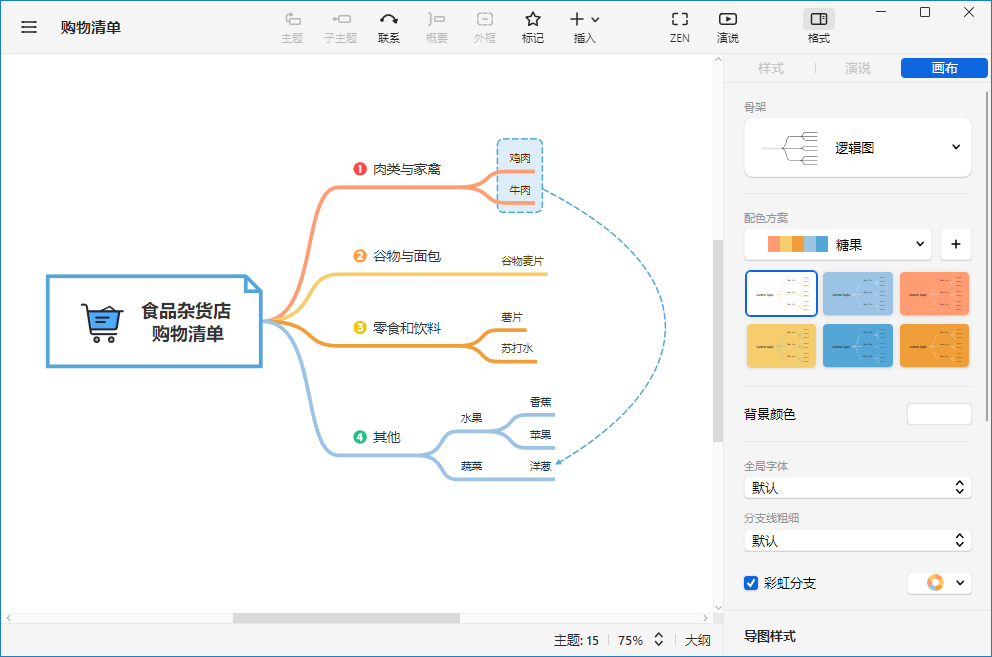Open the rainbow branch color dropdown
Image resolution: width=992 pixels, height=657 pixels.
939,583
